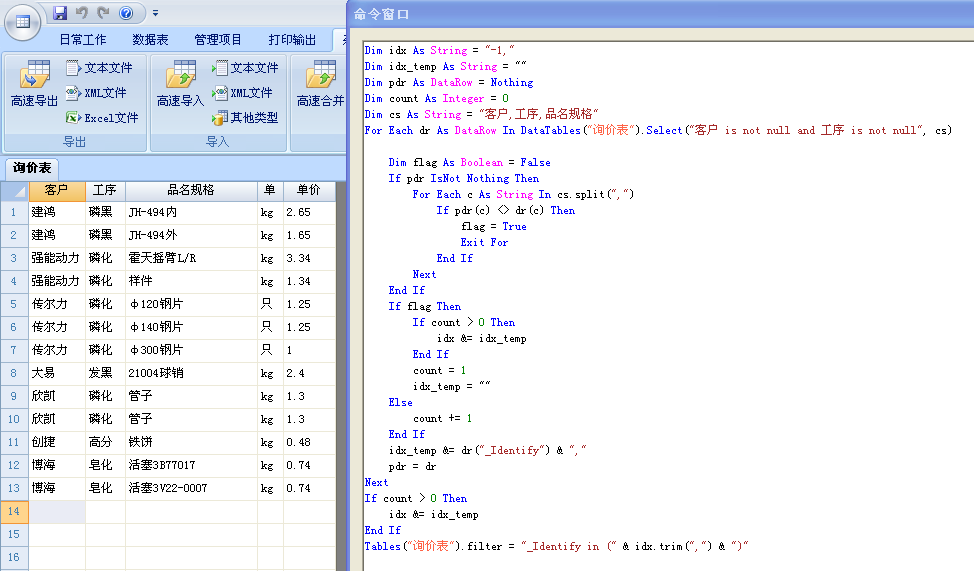Click price cell 2.4
This screenshot has width=974, height=571.
coord(309,373)
